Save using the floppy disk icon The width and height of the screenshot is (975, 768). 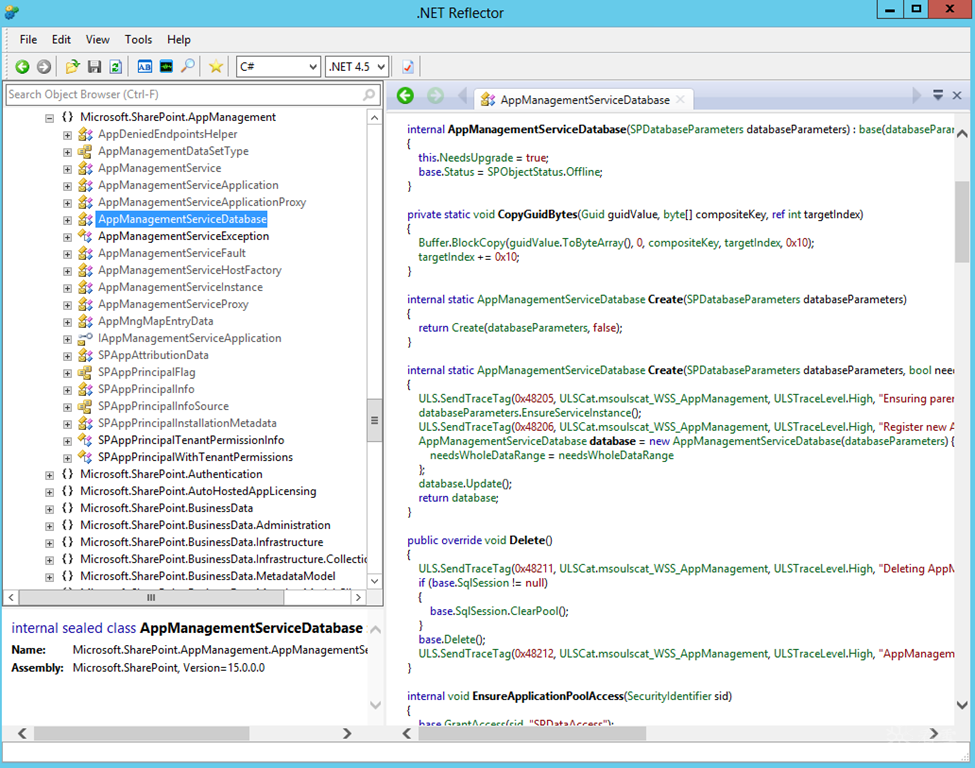coord(95,67)
